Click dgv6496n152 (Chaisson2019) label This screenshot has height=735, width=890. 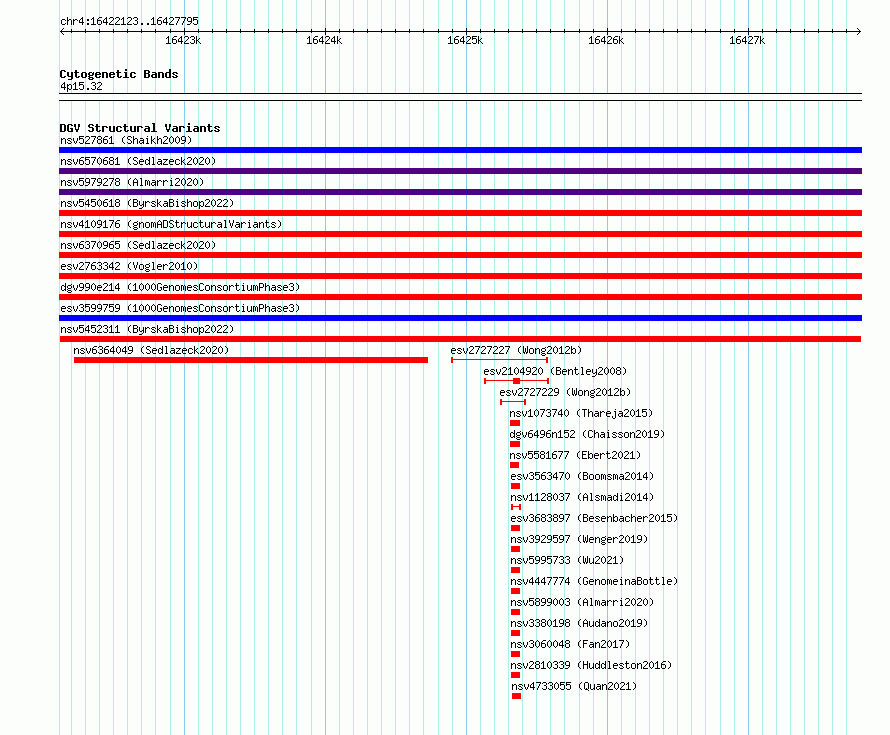pos(587,434)
